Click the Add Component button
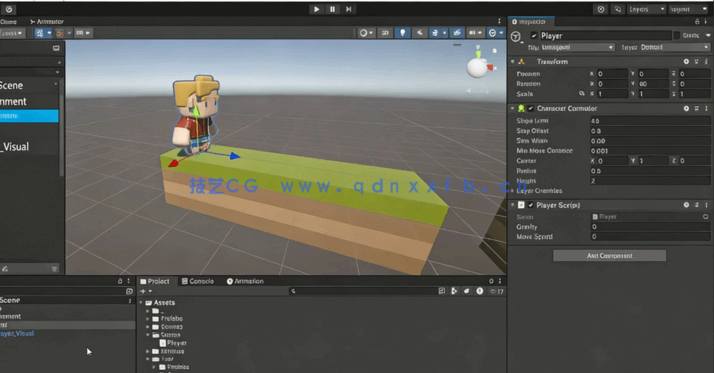Viewport: 714px width, 373px height. [609, 255]
